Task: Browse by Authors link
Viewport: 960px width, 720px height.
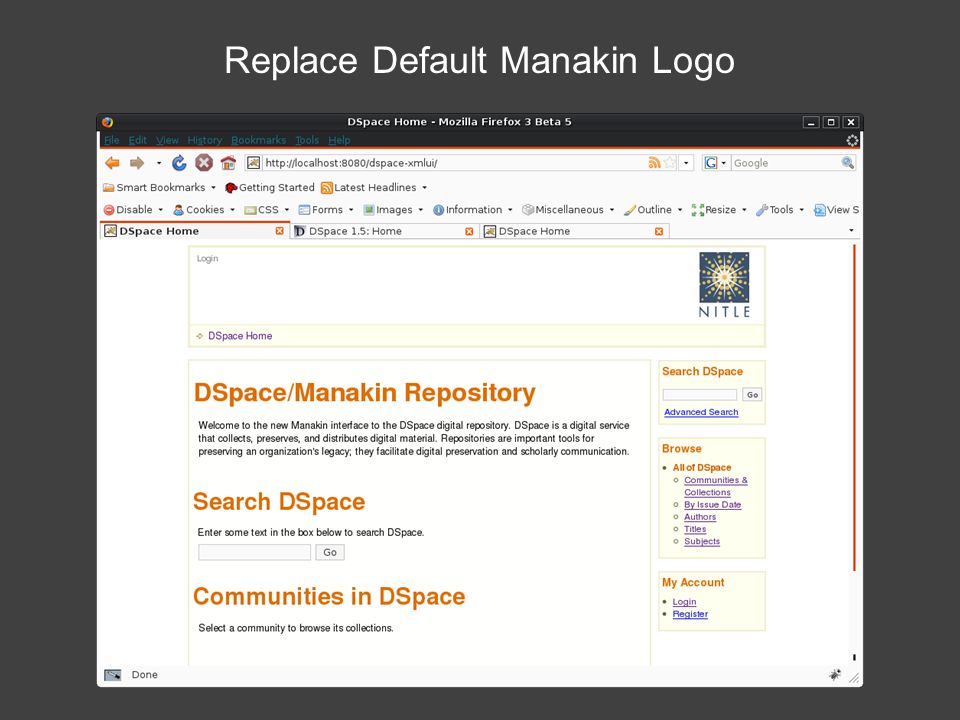Action: pyautogui.click(x=700, y=517)
